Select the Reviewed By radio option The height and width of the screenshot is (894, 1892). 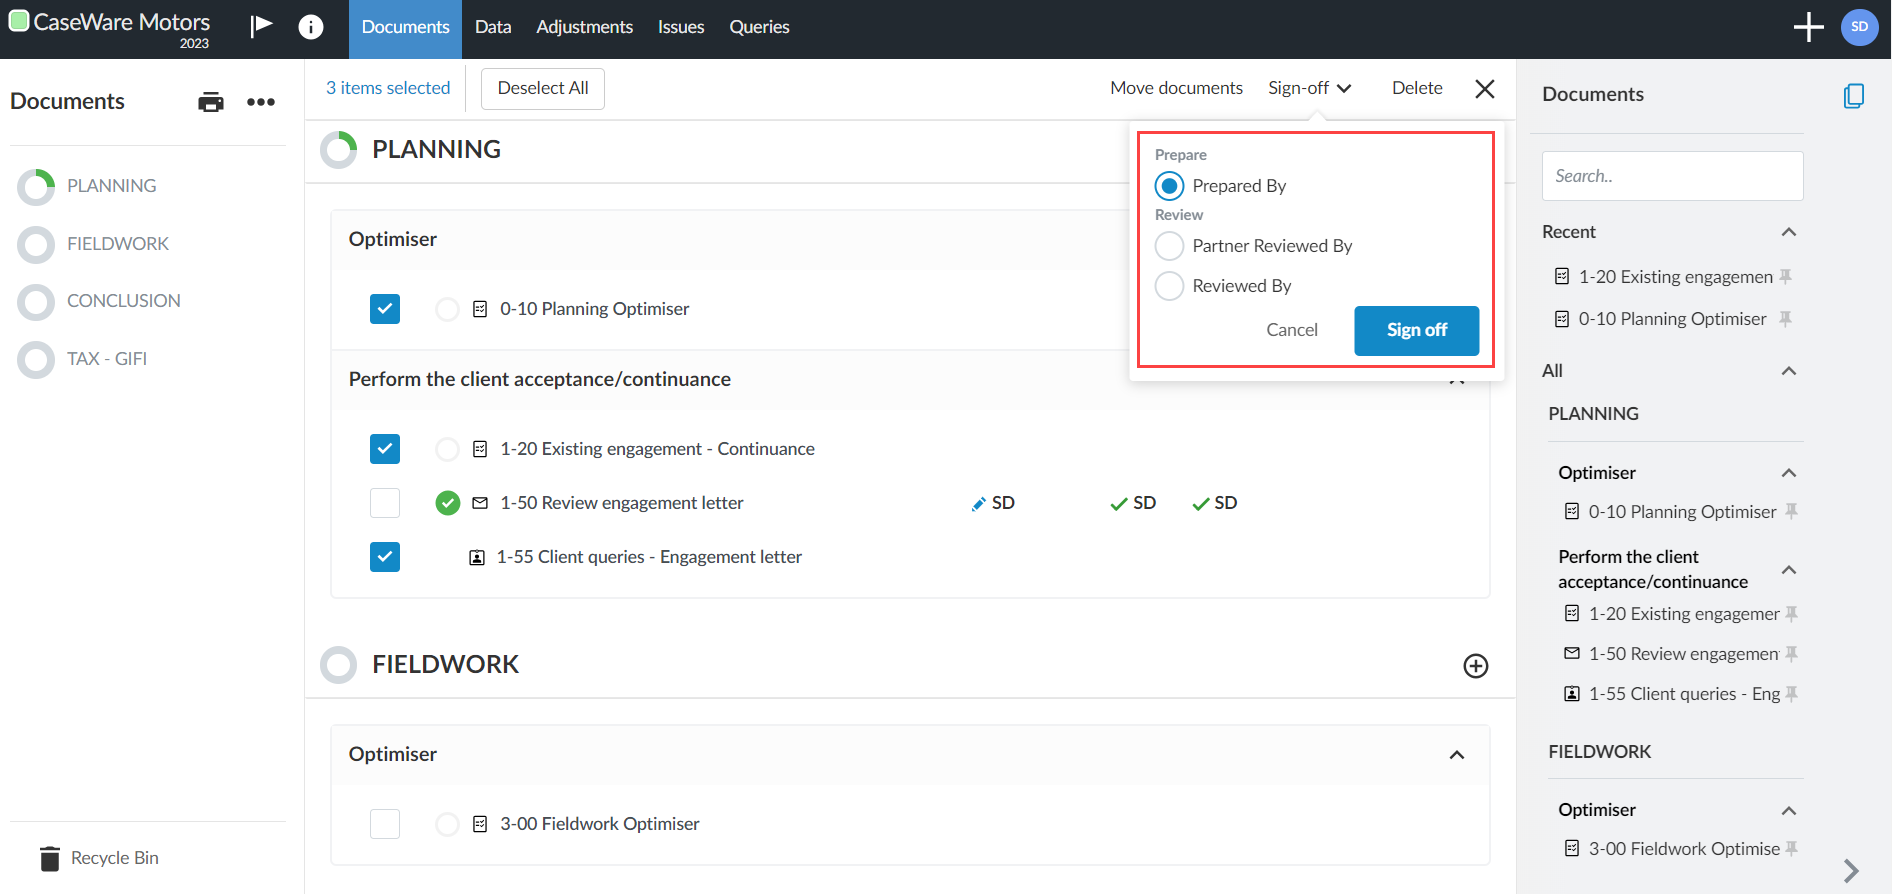[x=1169, y=286]
